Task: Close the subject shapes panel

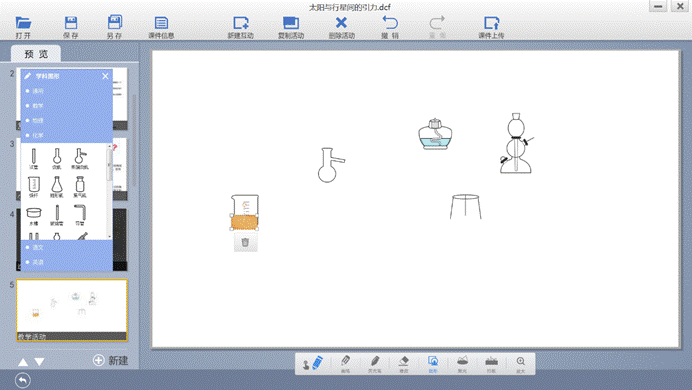Action: point(105,76)
